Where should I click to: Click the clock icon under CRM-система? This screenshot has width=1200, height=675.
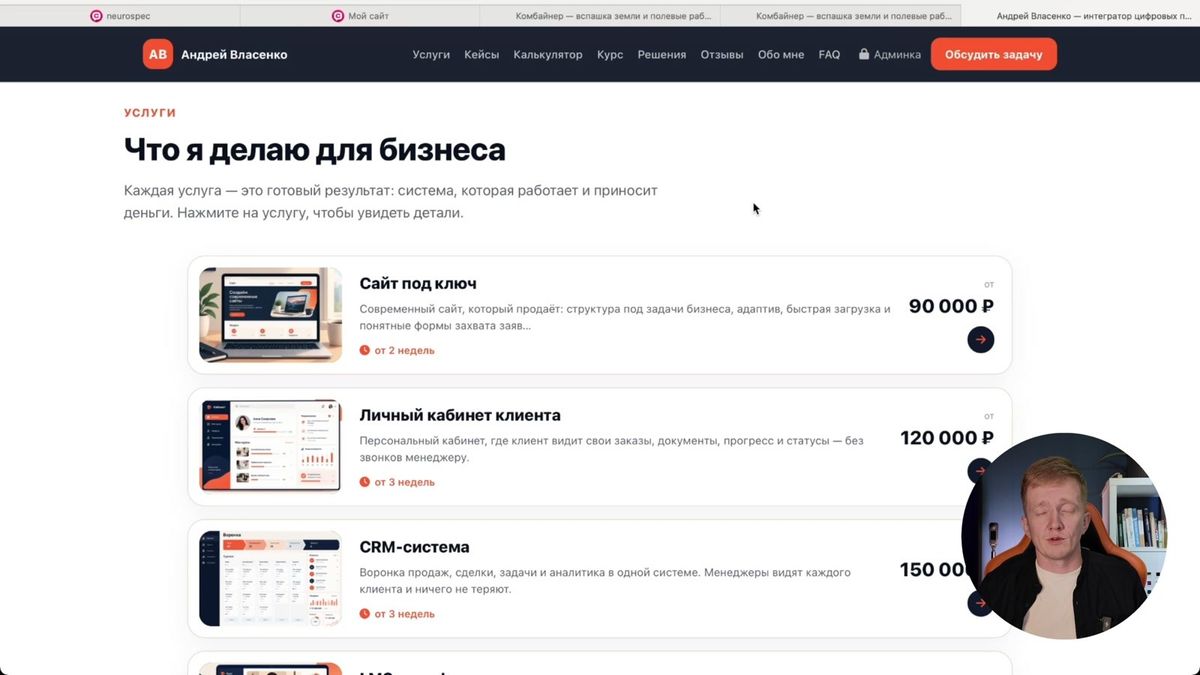[365, 614]
